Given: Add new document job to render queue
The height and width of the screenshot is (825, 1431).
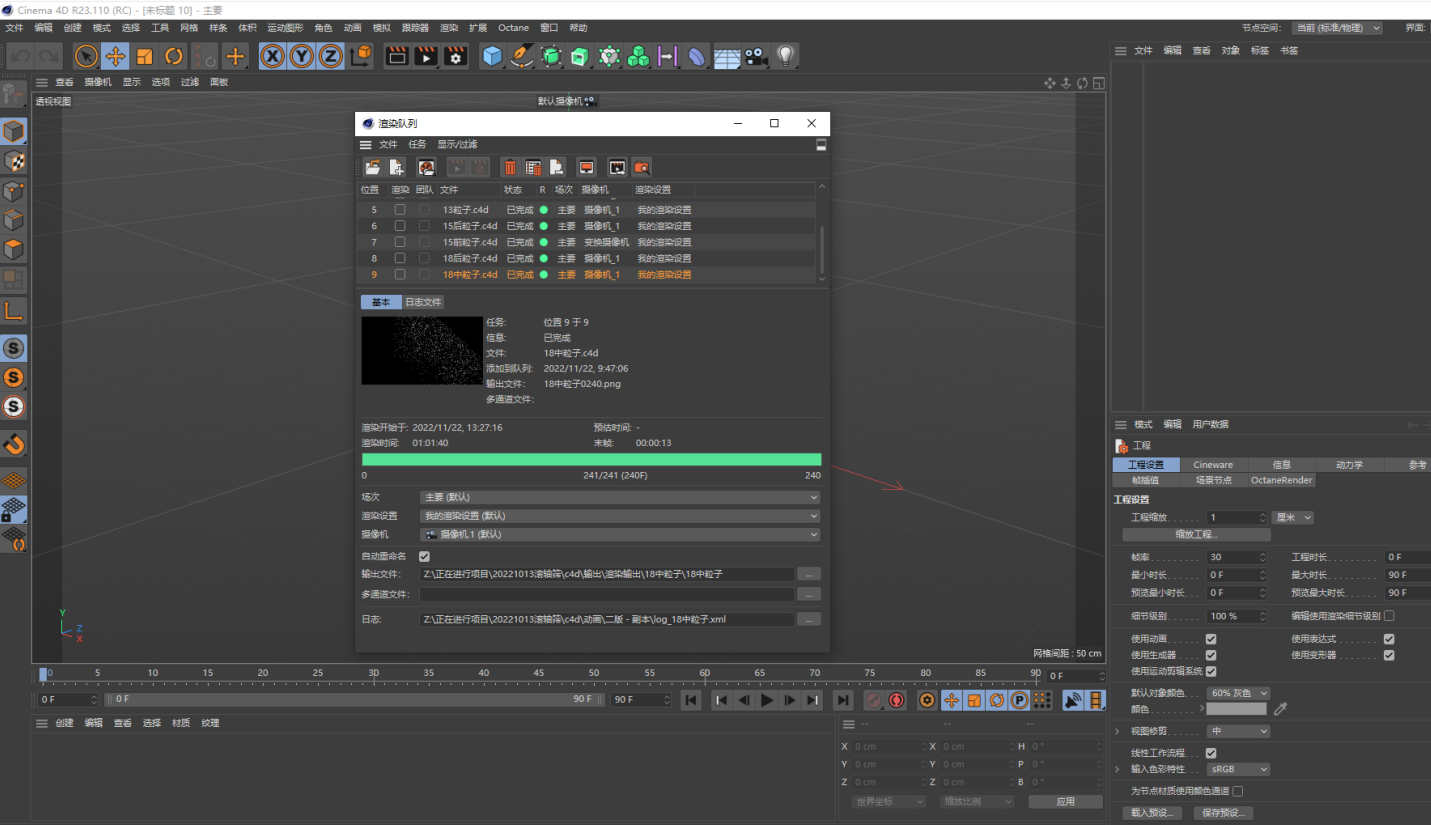Looking at the screenshot, I should 397,167.
